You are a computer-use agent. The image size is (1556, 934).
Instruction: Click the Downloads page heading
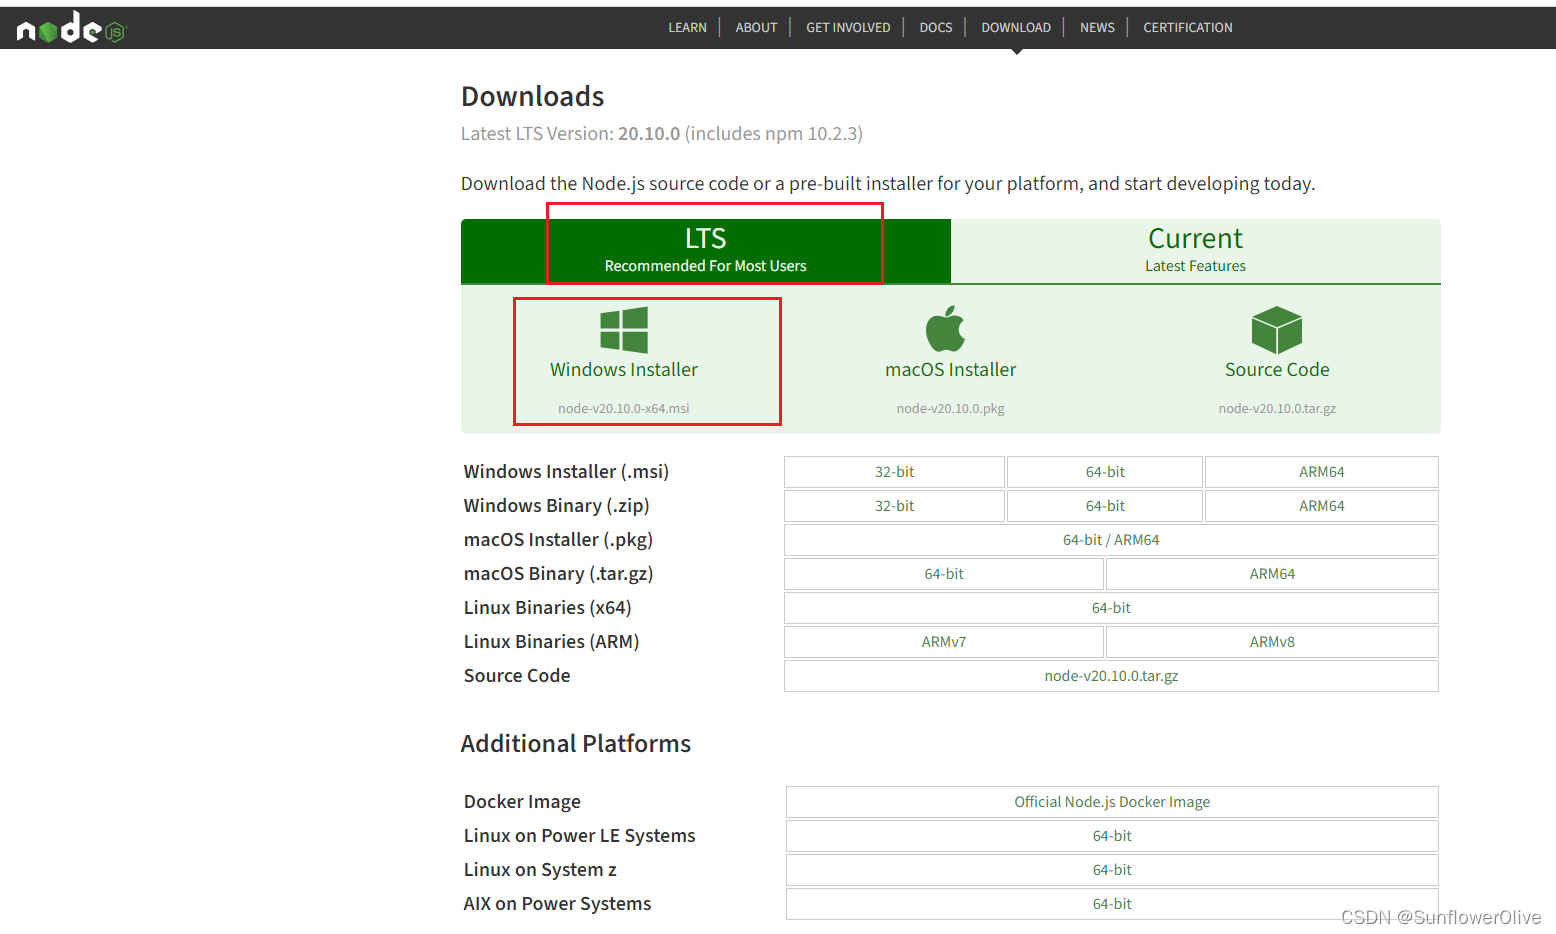pyautogui.click(x=533, y=96)
